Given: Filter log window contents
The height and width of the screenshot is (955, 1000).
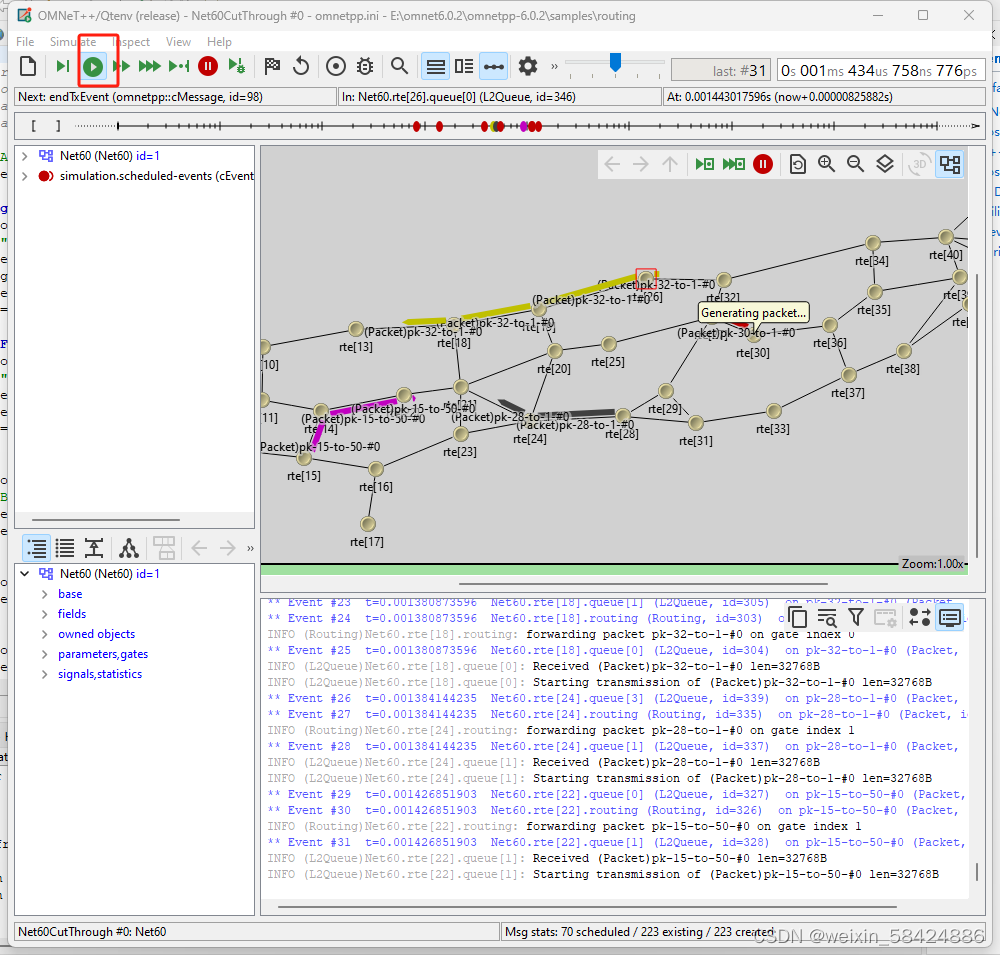Looking at the screenshot, I should pyautogui.click(x=856, y=617).
